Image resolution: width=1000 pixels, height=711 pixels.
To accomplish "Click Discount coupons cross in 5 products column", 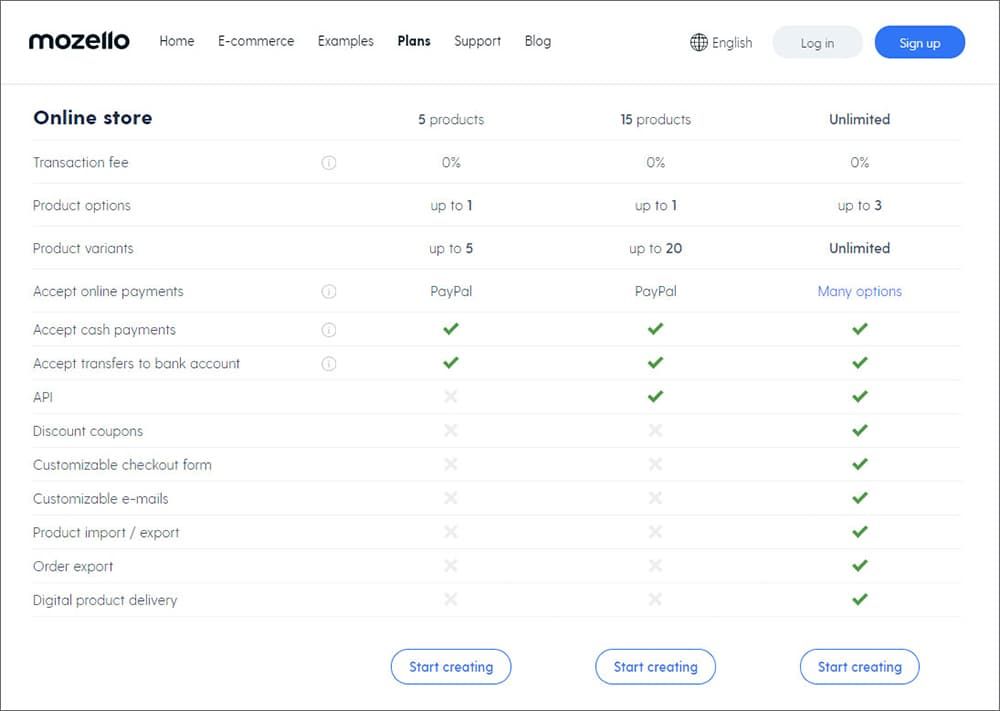I will pyautogui.click(x=451, y=430).
